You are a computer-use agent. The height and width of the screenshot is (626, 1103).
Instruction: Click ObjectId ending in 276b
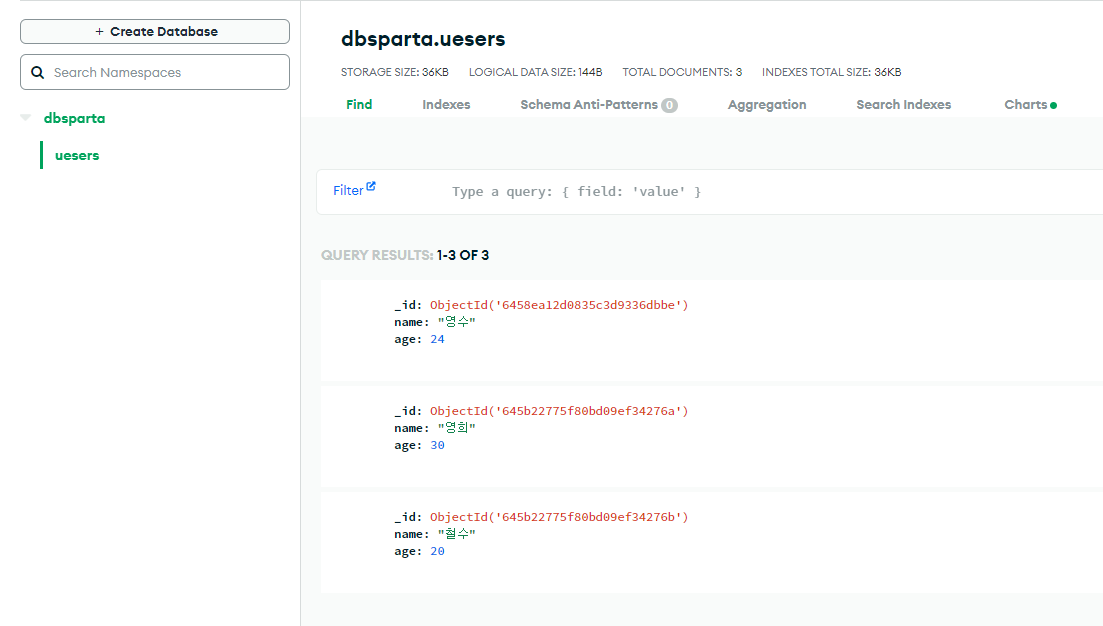(559, 517)
